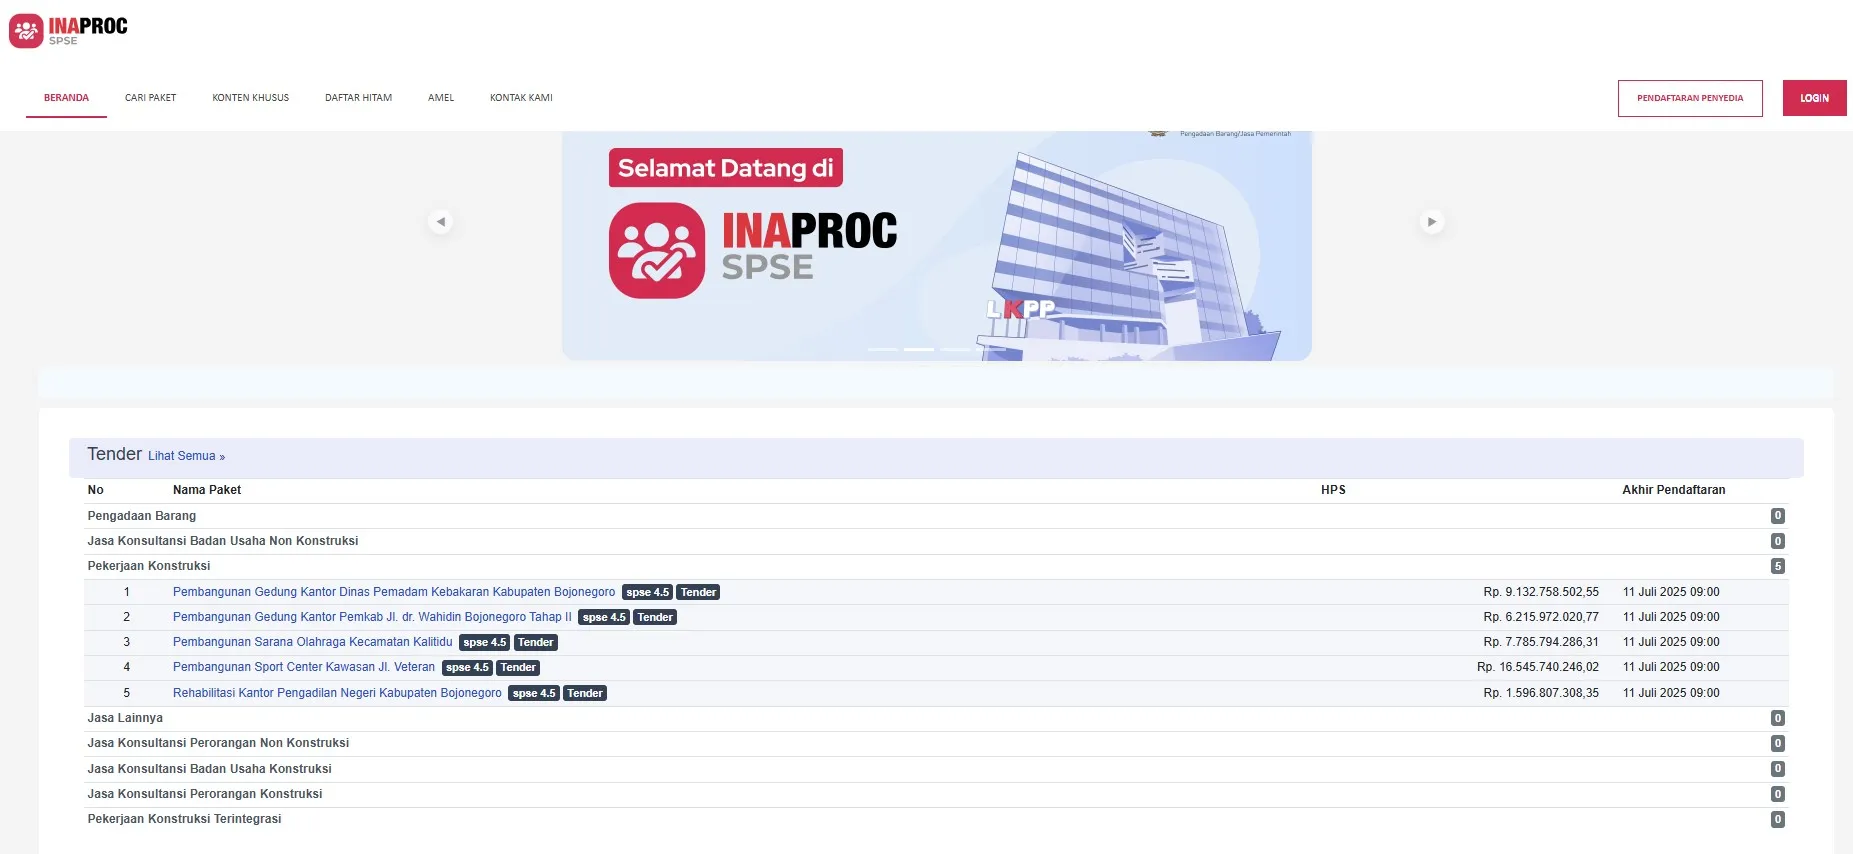Open Pembangunan Gedung Kantor Dinas Pemadam Kebakaran tender

click(394, 592)
